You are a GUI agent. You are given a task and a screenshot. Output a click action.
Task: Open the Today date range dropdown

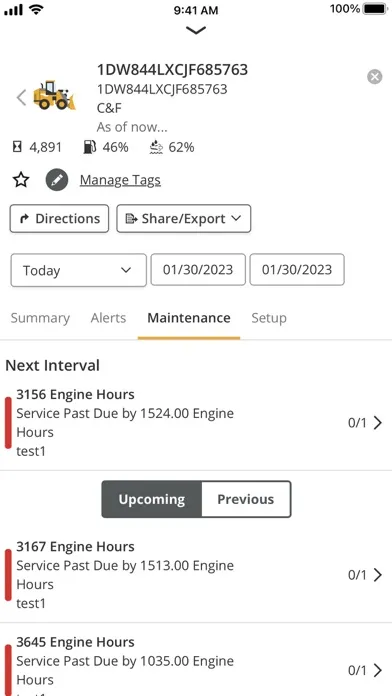(x=79, y=270)
